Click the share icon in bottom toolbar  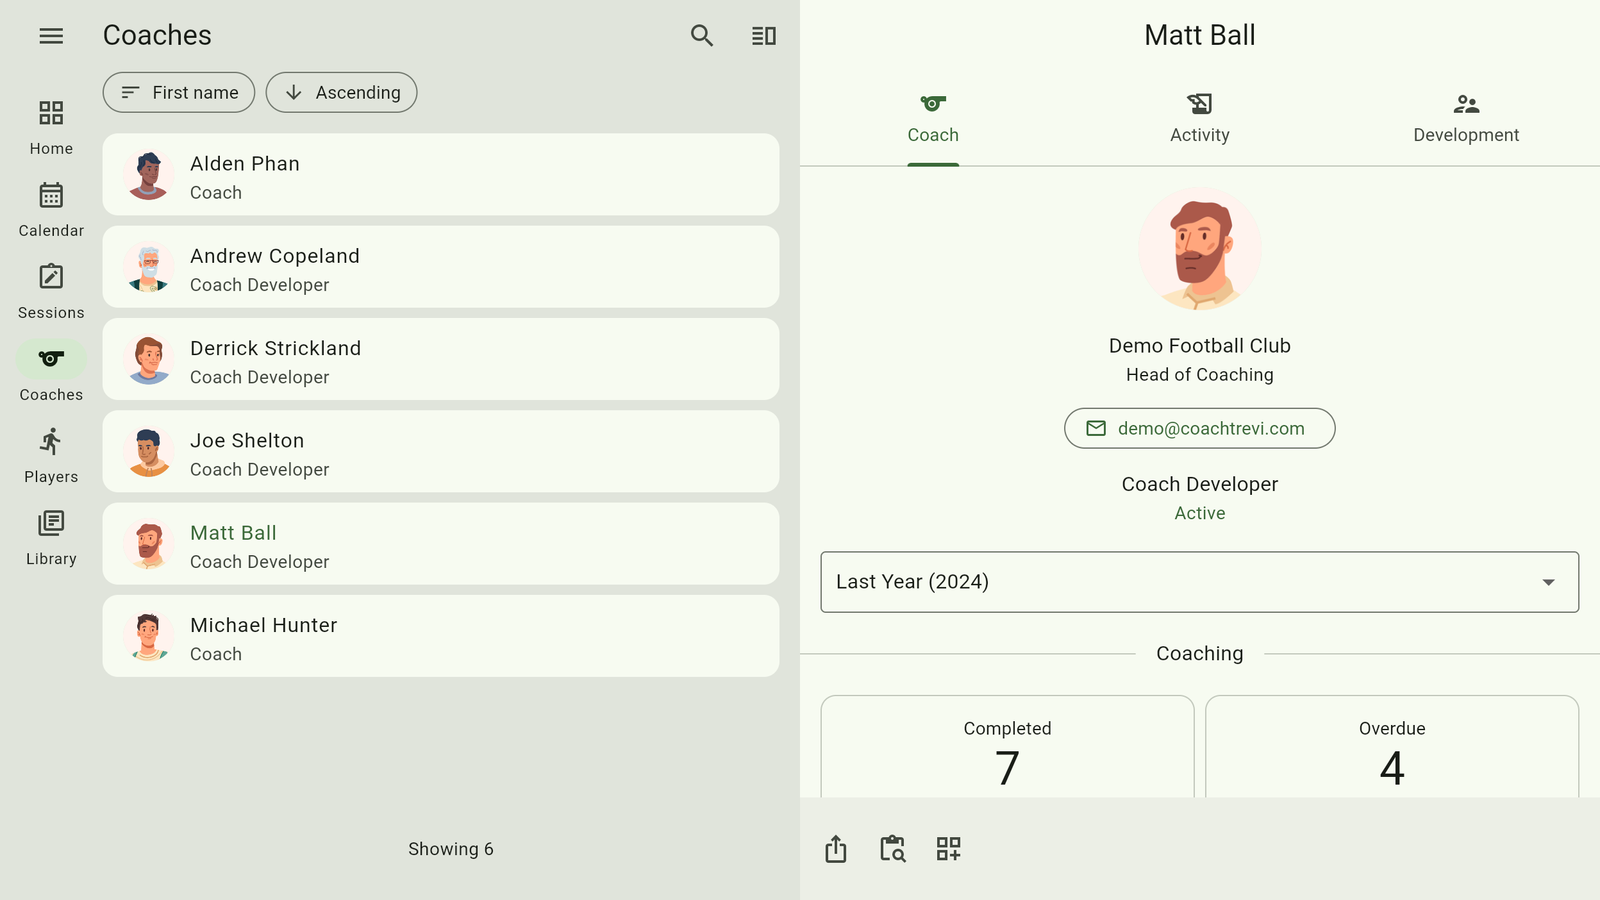point(836,849)
